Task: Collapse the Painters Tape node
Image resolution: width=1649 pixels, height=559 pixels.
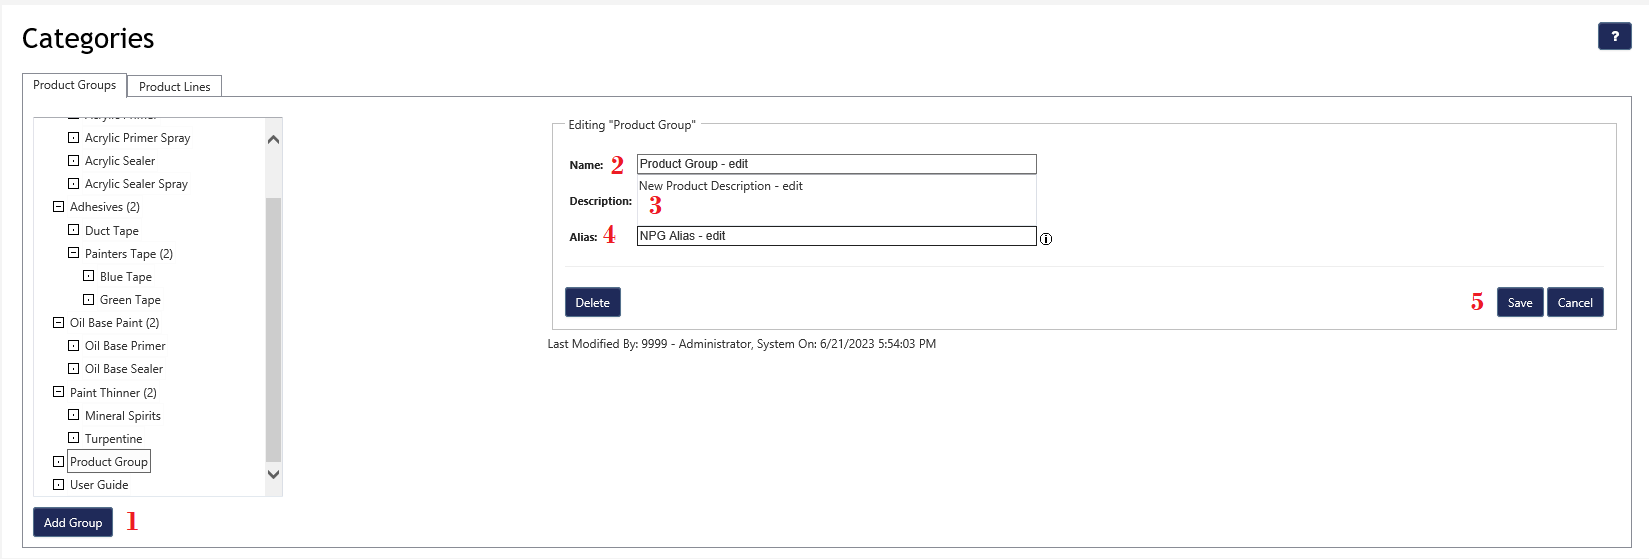Action: tap(73, 253)
